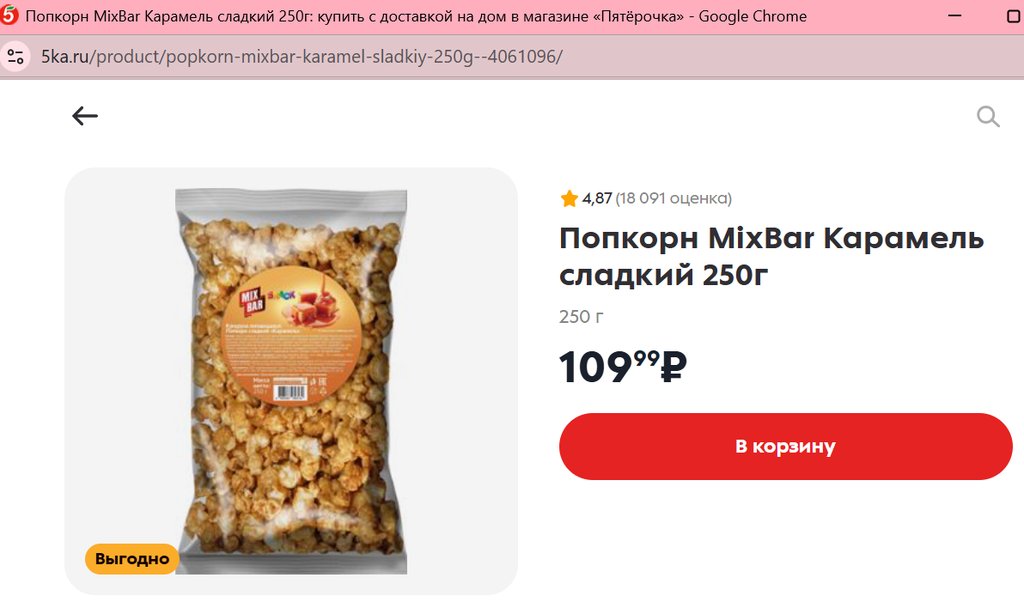The image size is (1024, 602).
Task: Minimize the Chrome window
Action: pyautogui.click(x=955, y=16)
